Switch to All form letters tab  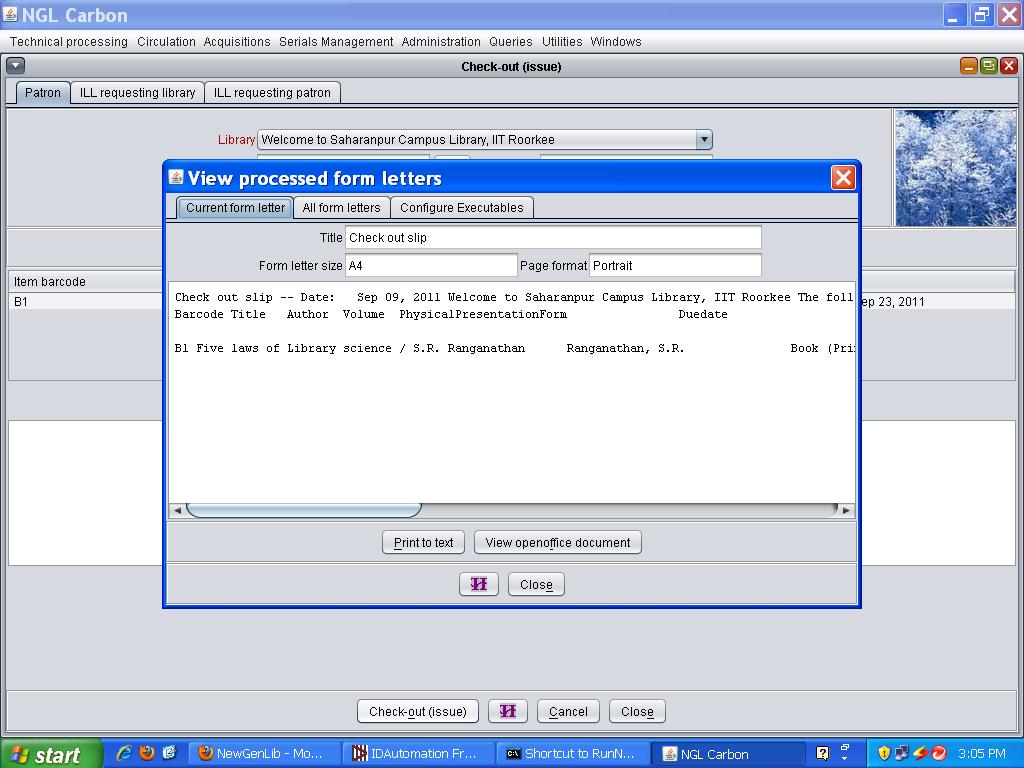[x=341, y=207]
